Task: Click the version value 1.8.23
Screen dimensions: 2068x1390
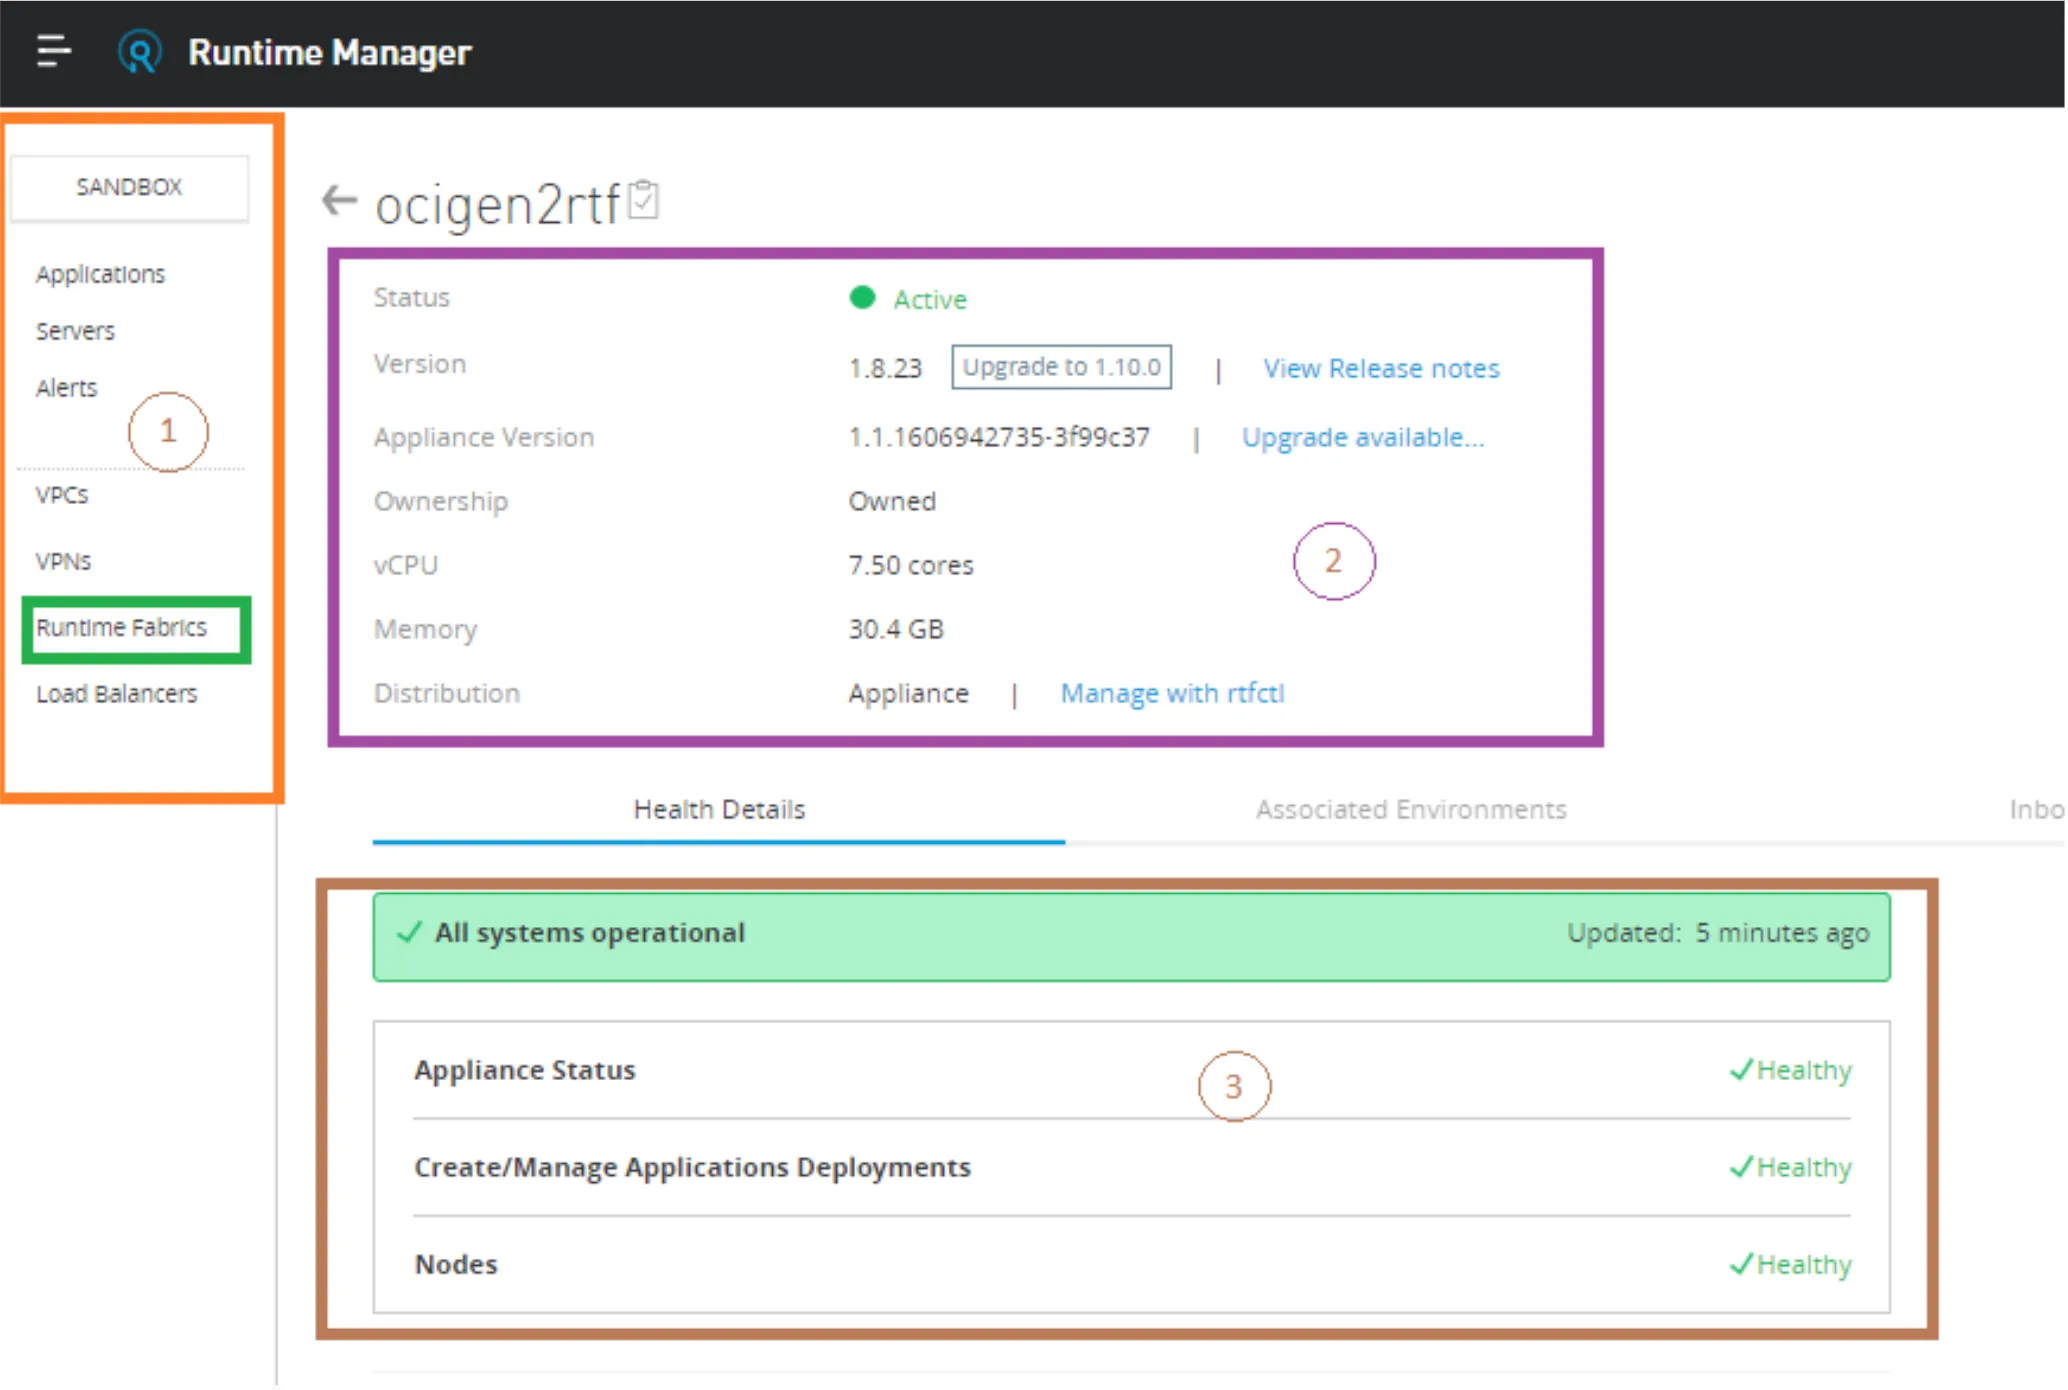Action: click(x=885, y=368)
